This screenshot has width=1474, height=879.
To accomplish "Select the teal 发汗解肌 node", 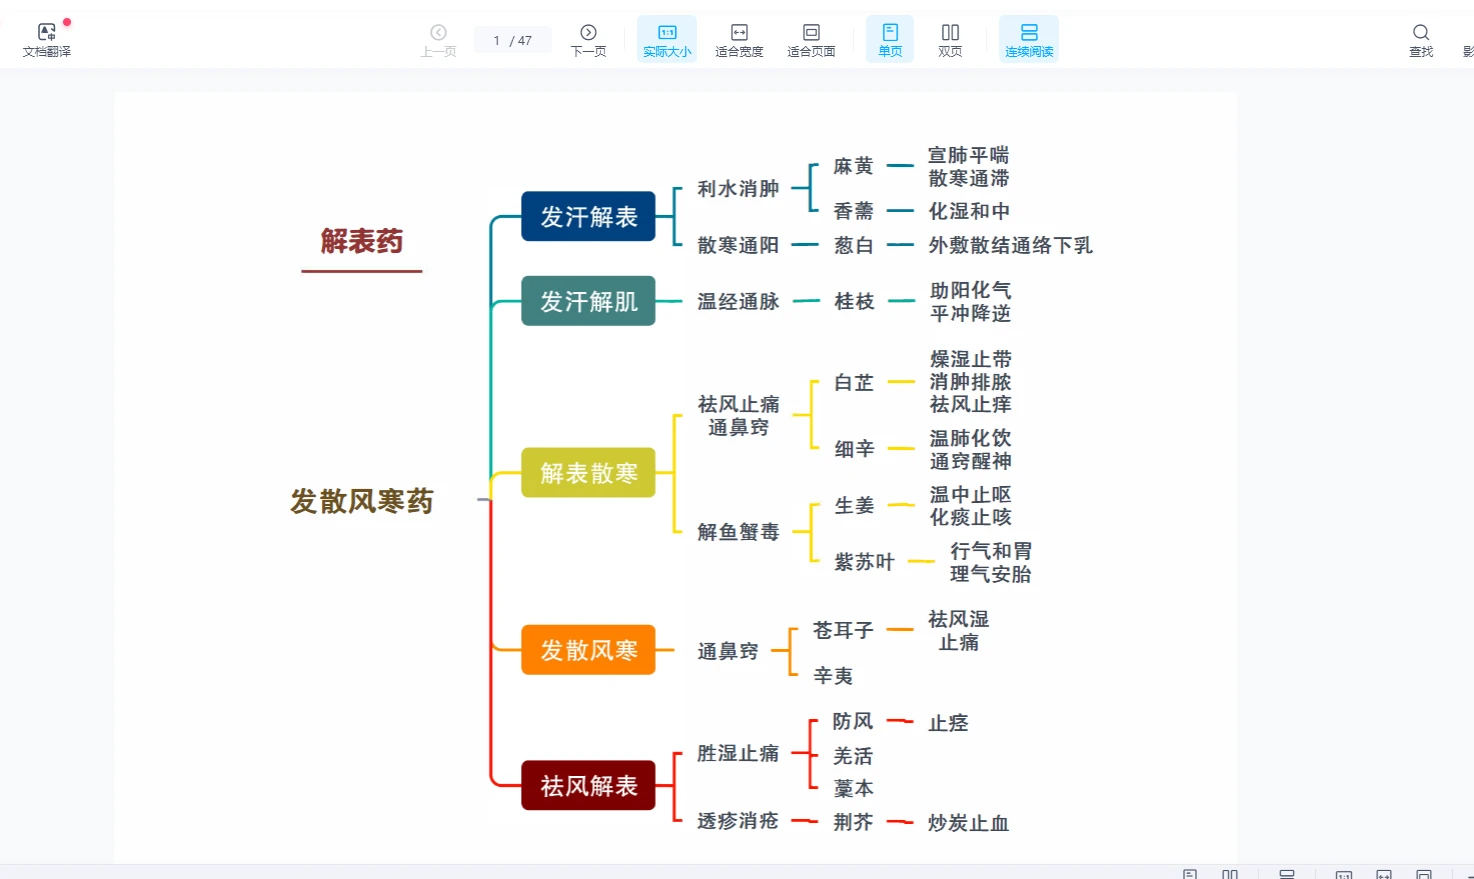I will 588,301.
